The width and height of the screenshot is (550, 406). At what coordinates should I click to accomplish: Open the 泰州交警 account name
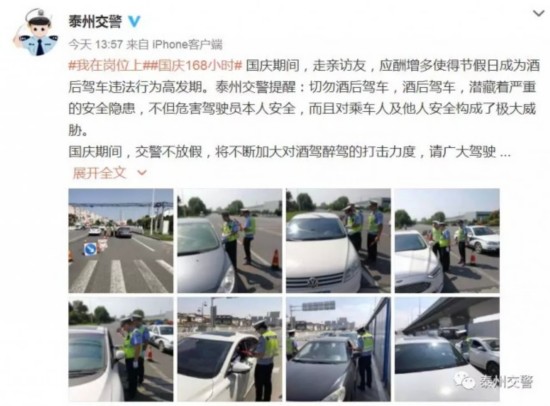[x=95, y=22]
